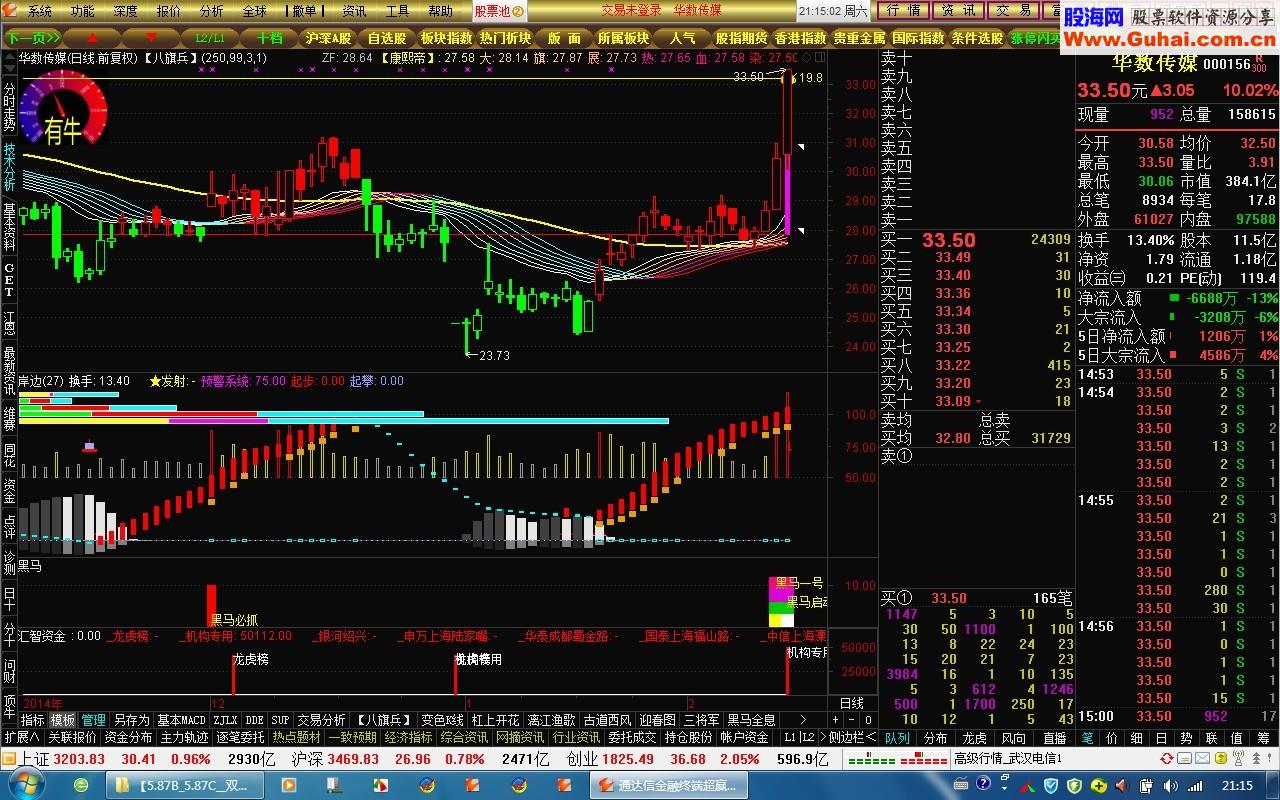Image resolution: width=1280 pixels, height=800 pixels.
Task: Select the 黑马全息 template tab
Action: tap(751, 720)
